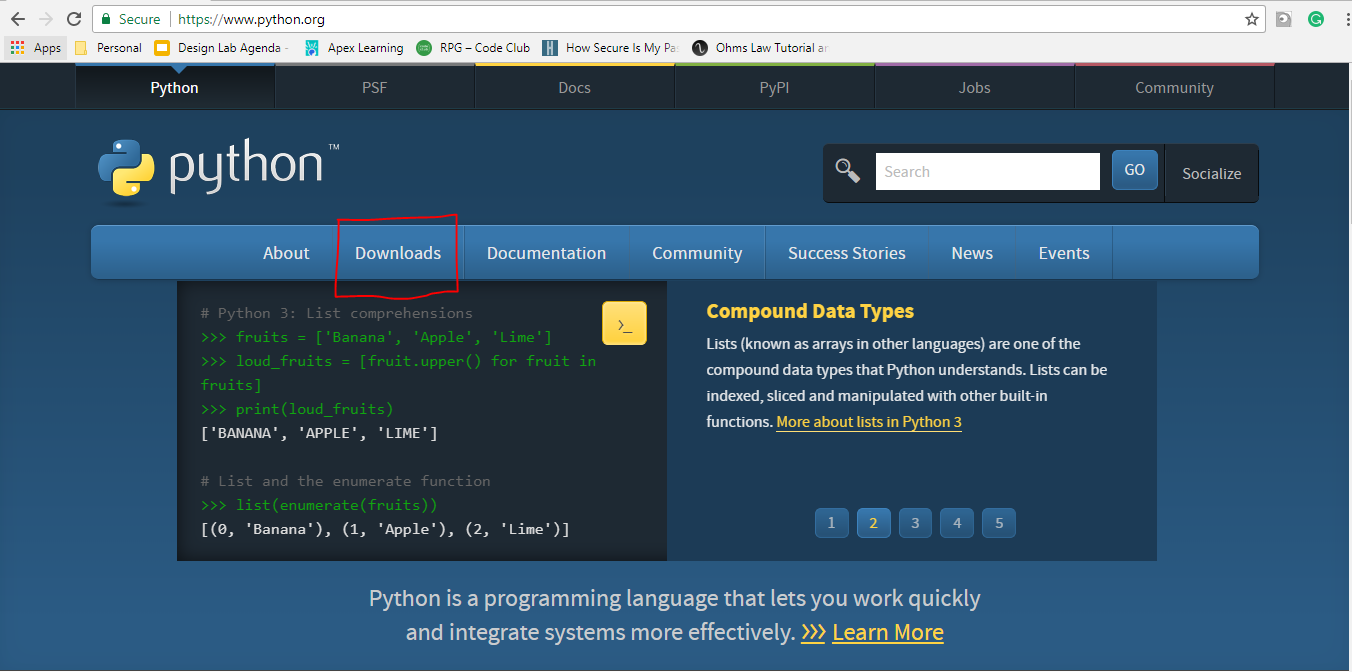Click the gray extension icon beside the star
1352x672 pixels.
click(x=1284, y=19)
